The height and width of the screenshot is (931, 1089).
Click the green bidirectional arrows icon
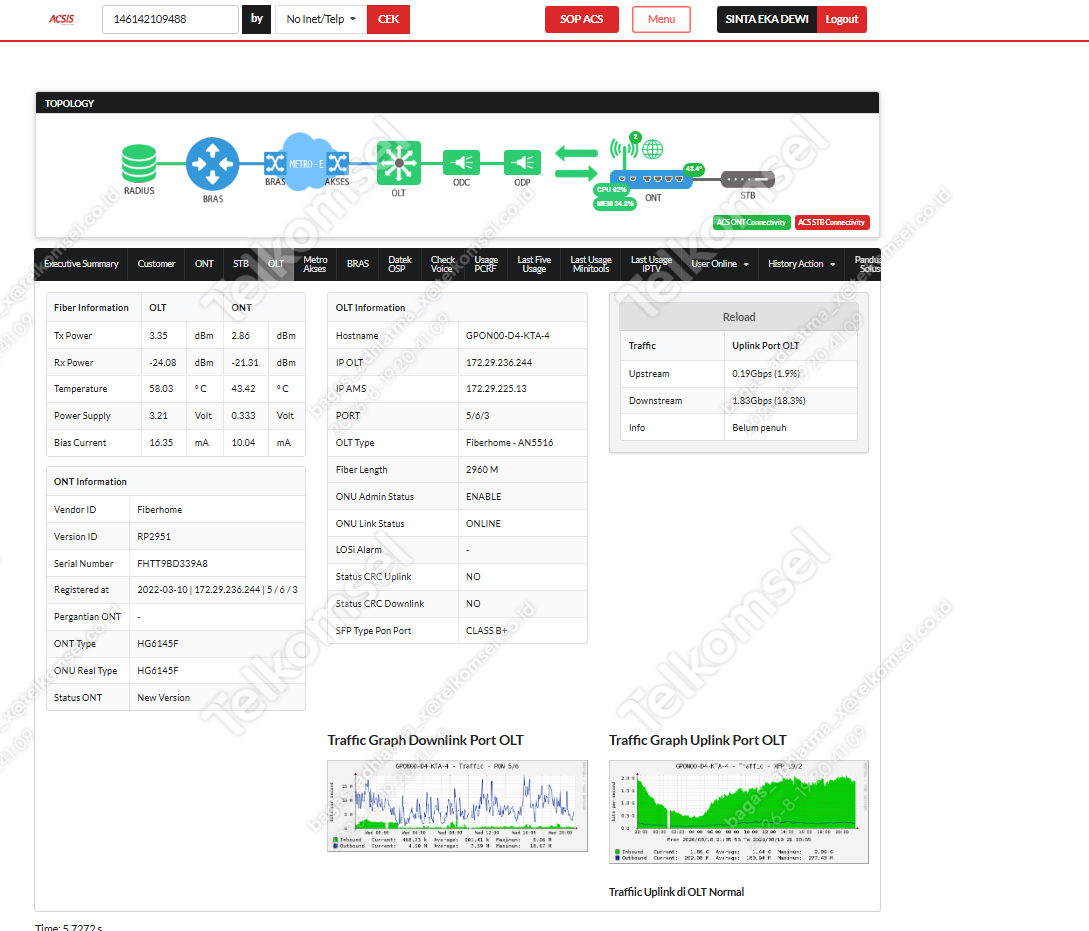pyautogui.click(x=576, y=163)
